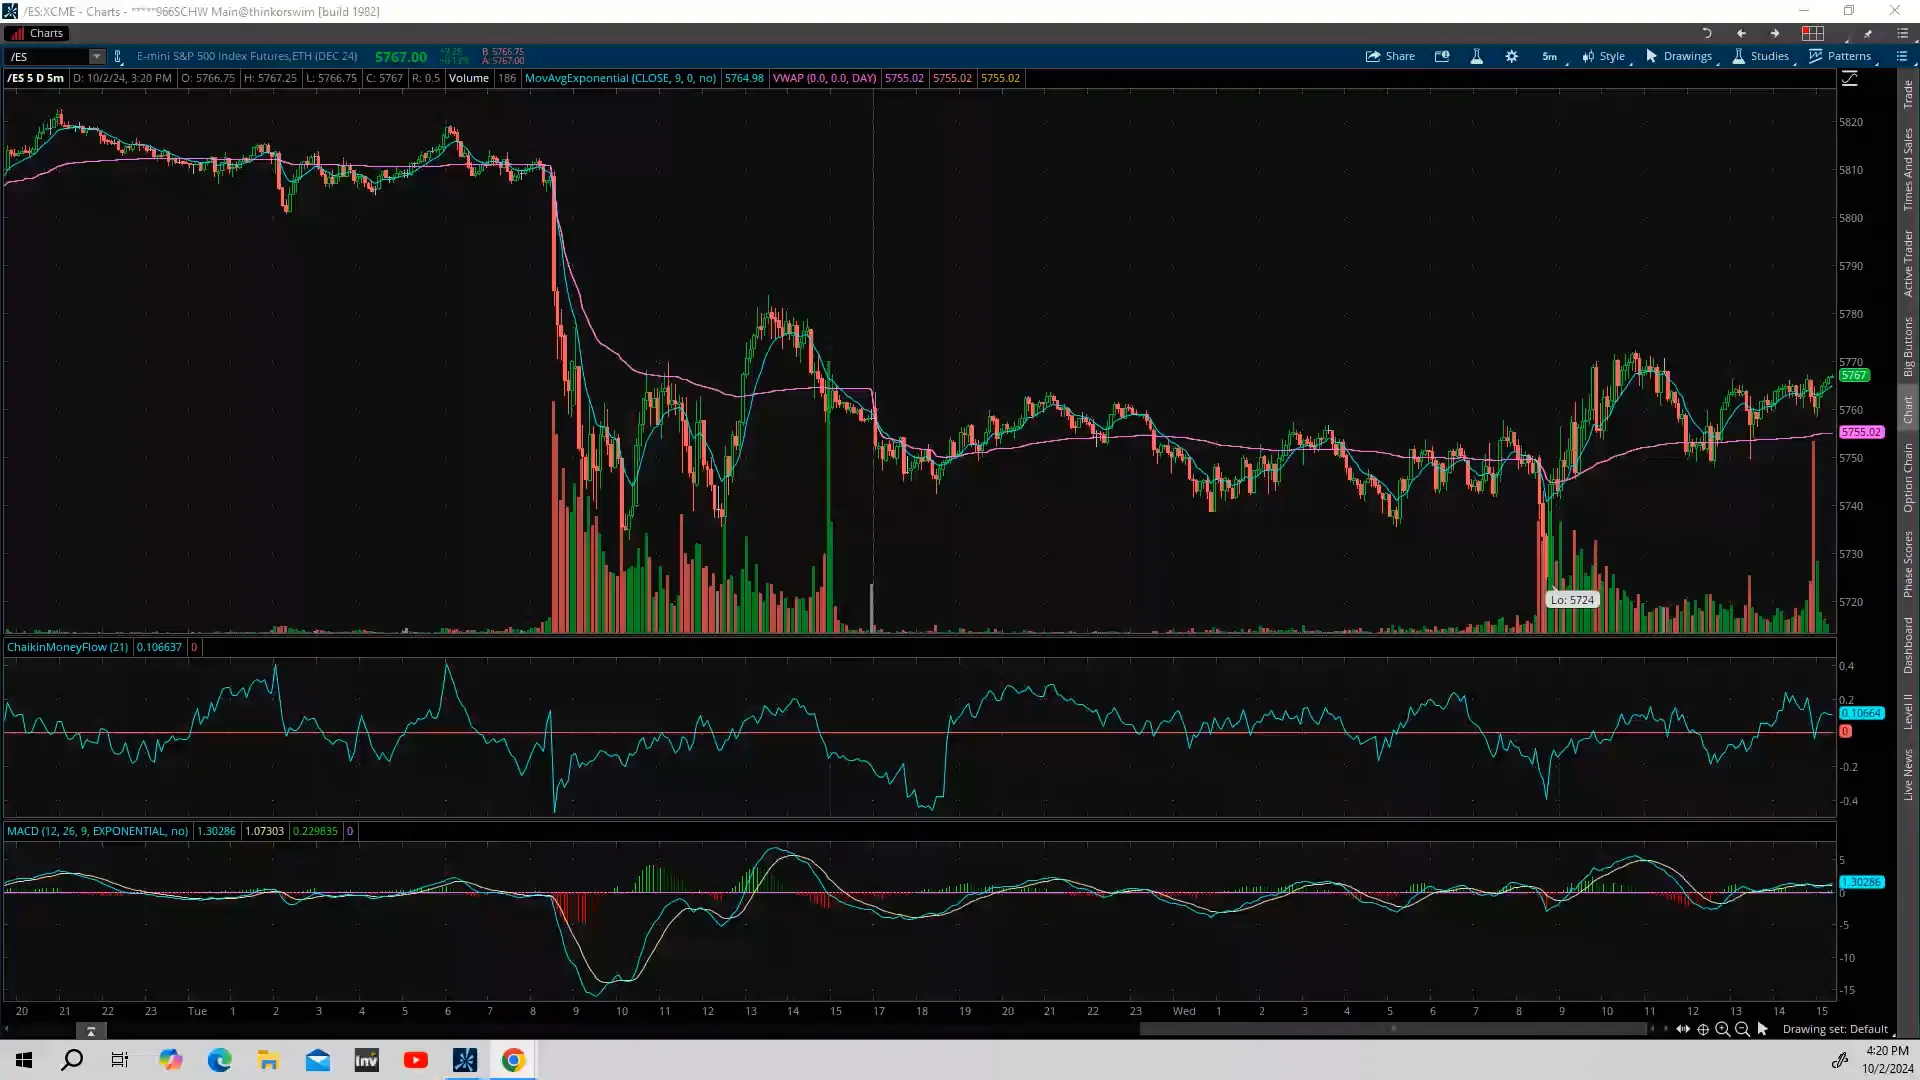Click the price alert book icon

coord(1442,56)
